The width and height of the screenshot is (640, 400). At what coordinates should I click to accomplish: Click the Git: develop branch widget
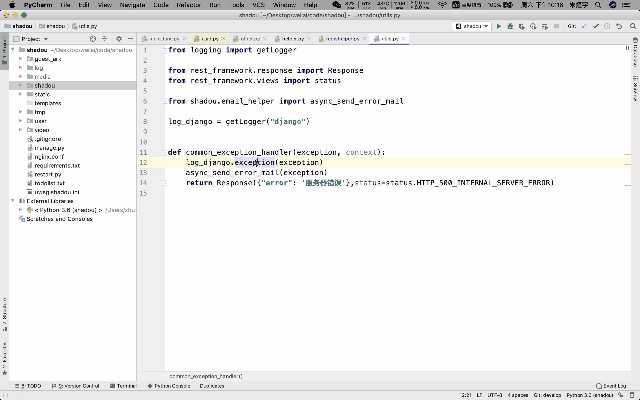(x=547, y=395)
